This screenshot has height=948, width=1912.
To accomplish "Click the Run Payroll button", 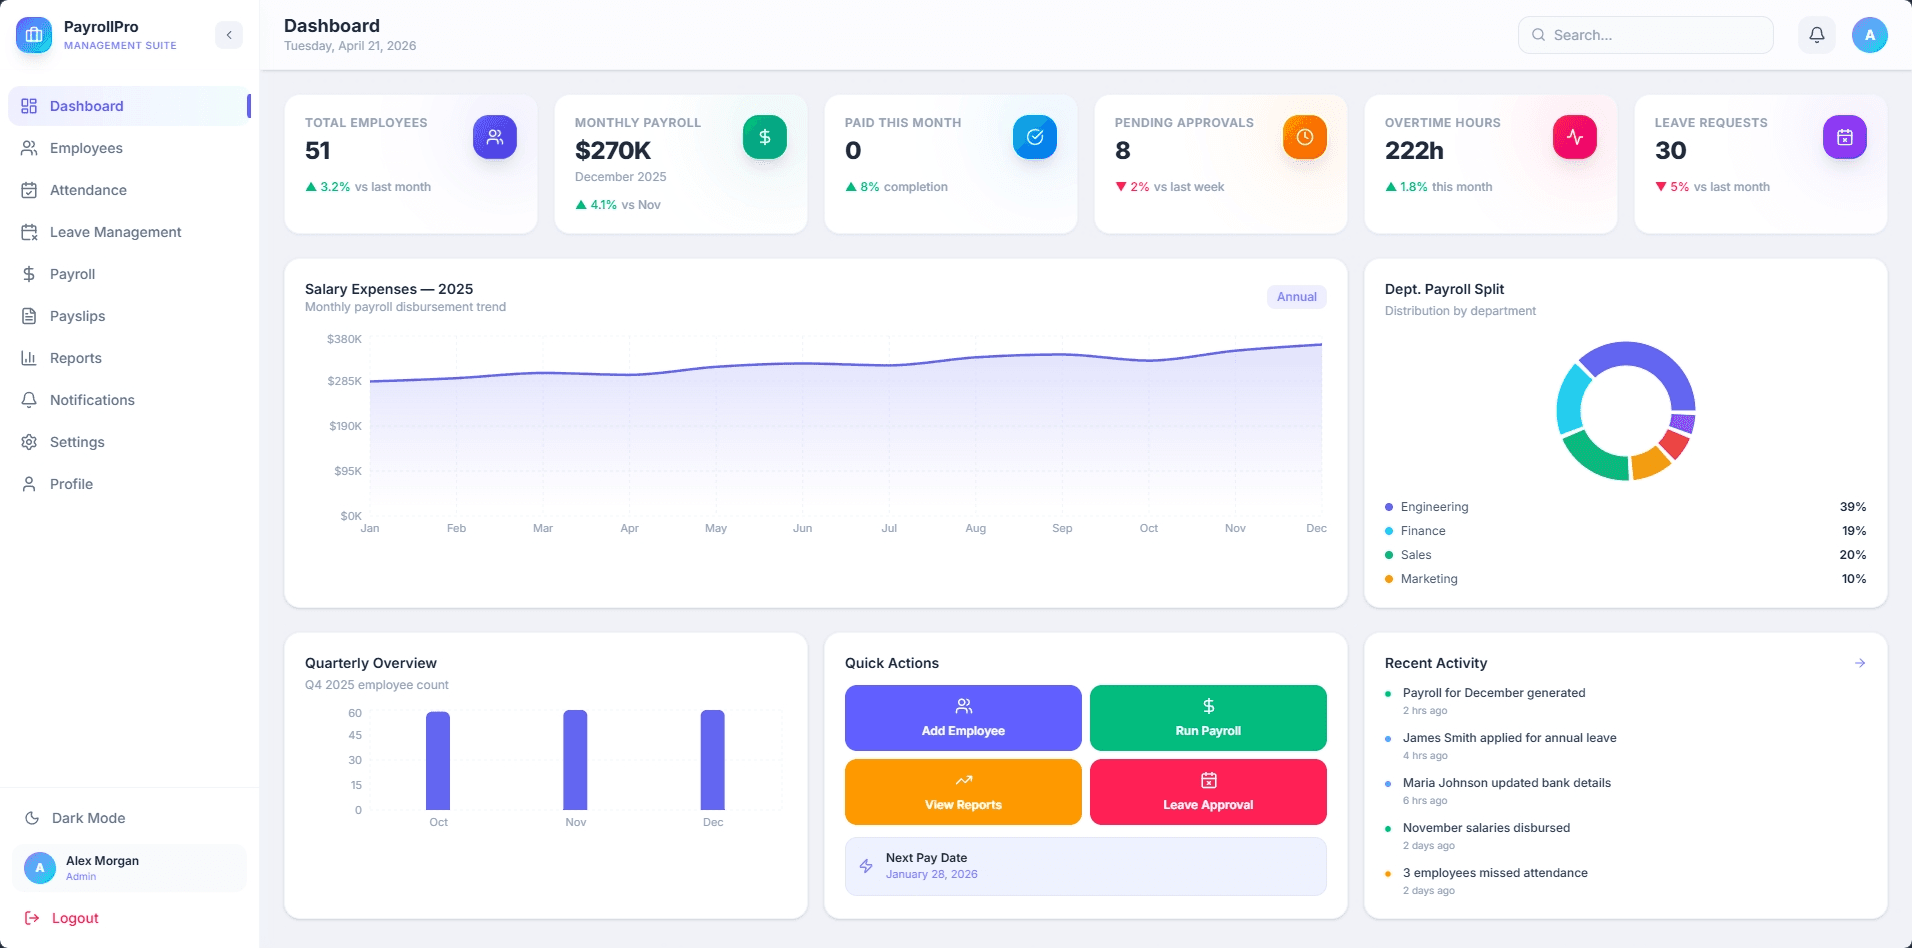I will (1207, 717).
